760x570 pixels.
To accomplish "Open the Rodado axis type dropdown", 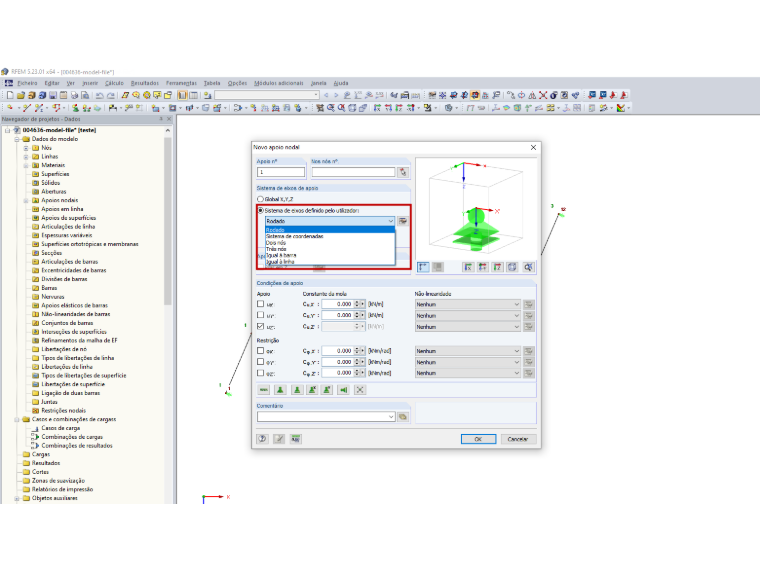I will coord(330,221).
